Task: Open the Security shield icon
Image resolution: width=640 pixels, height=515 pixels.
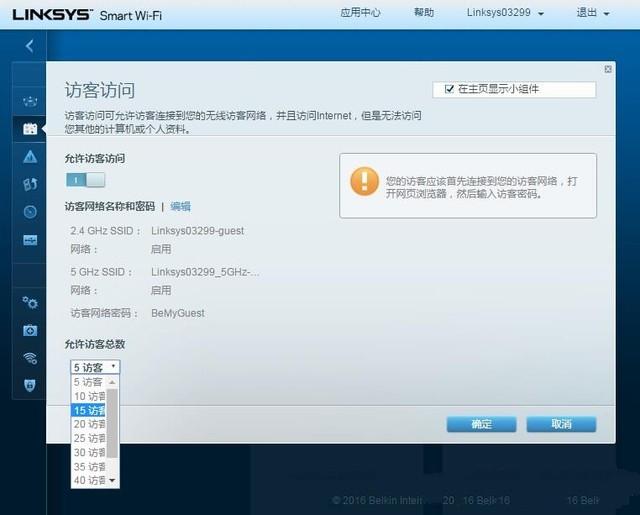Action: point(30,385)
